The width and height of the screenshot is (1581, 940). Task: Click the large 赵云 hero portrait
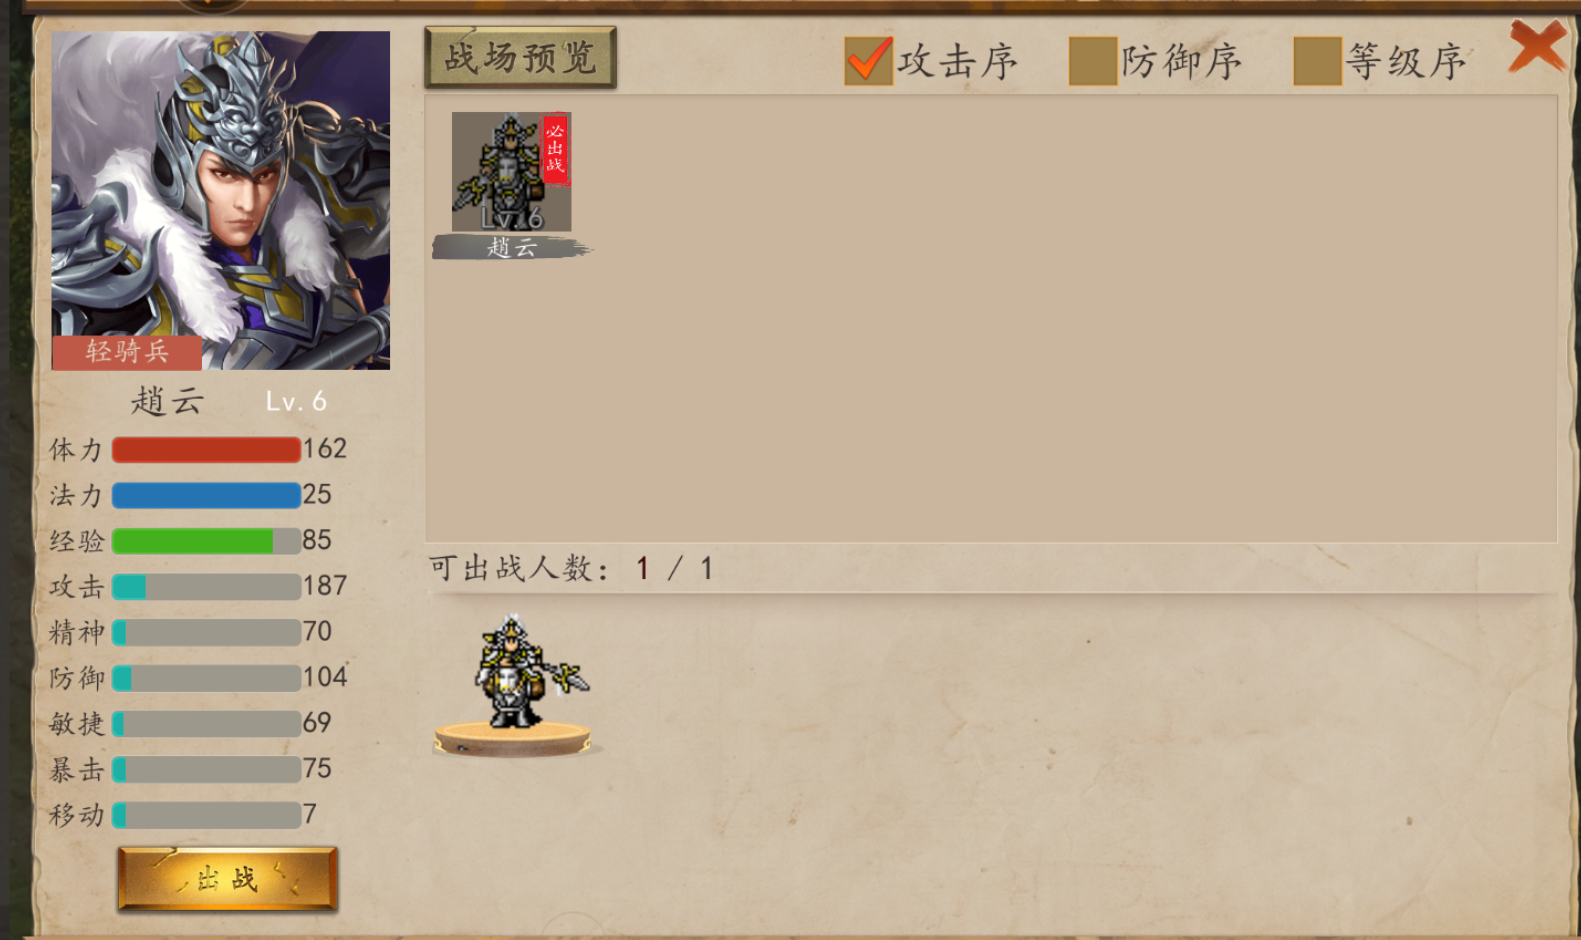pos(221,200)
